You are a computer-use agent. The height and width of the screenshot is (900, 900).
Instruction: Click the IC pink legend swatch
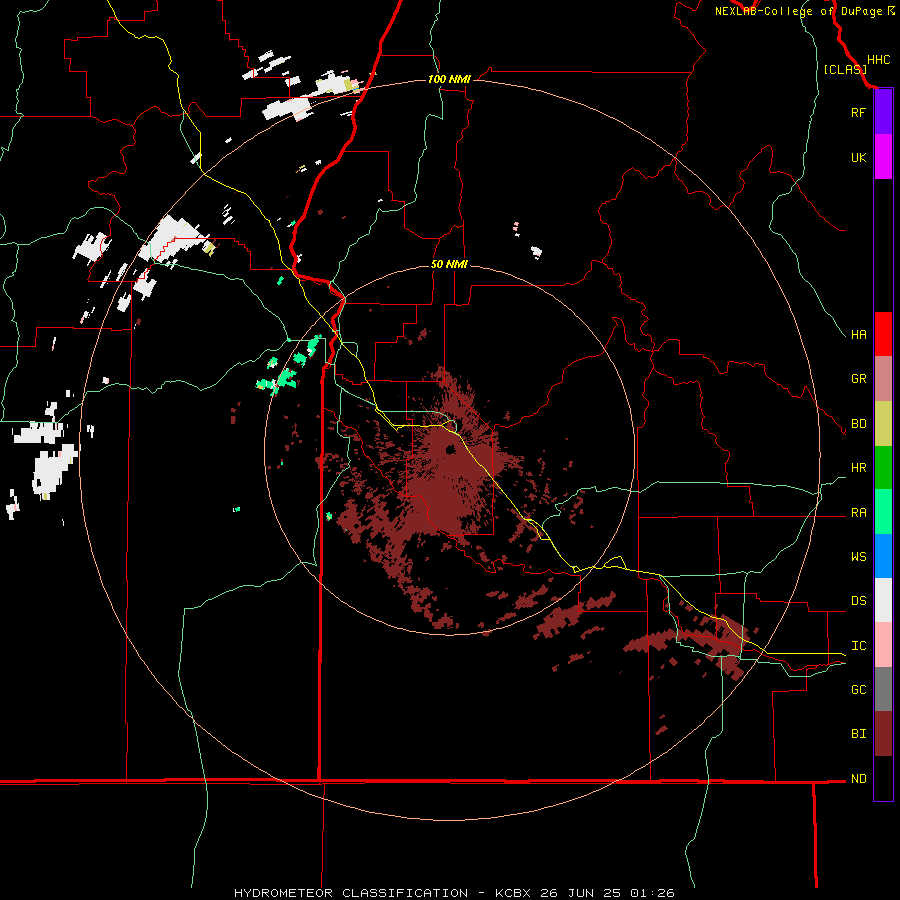(x=883, y=645)
